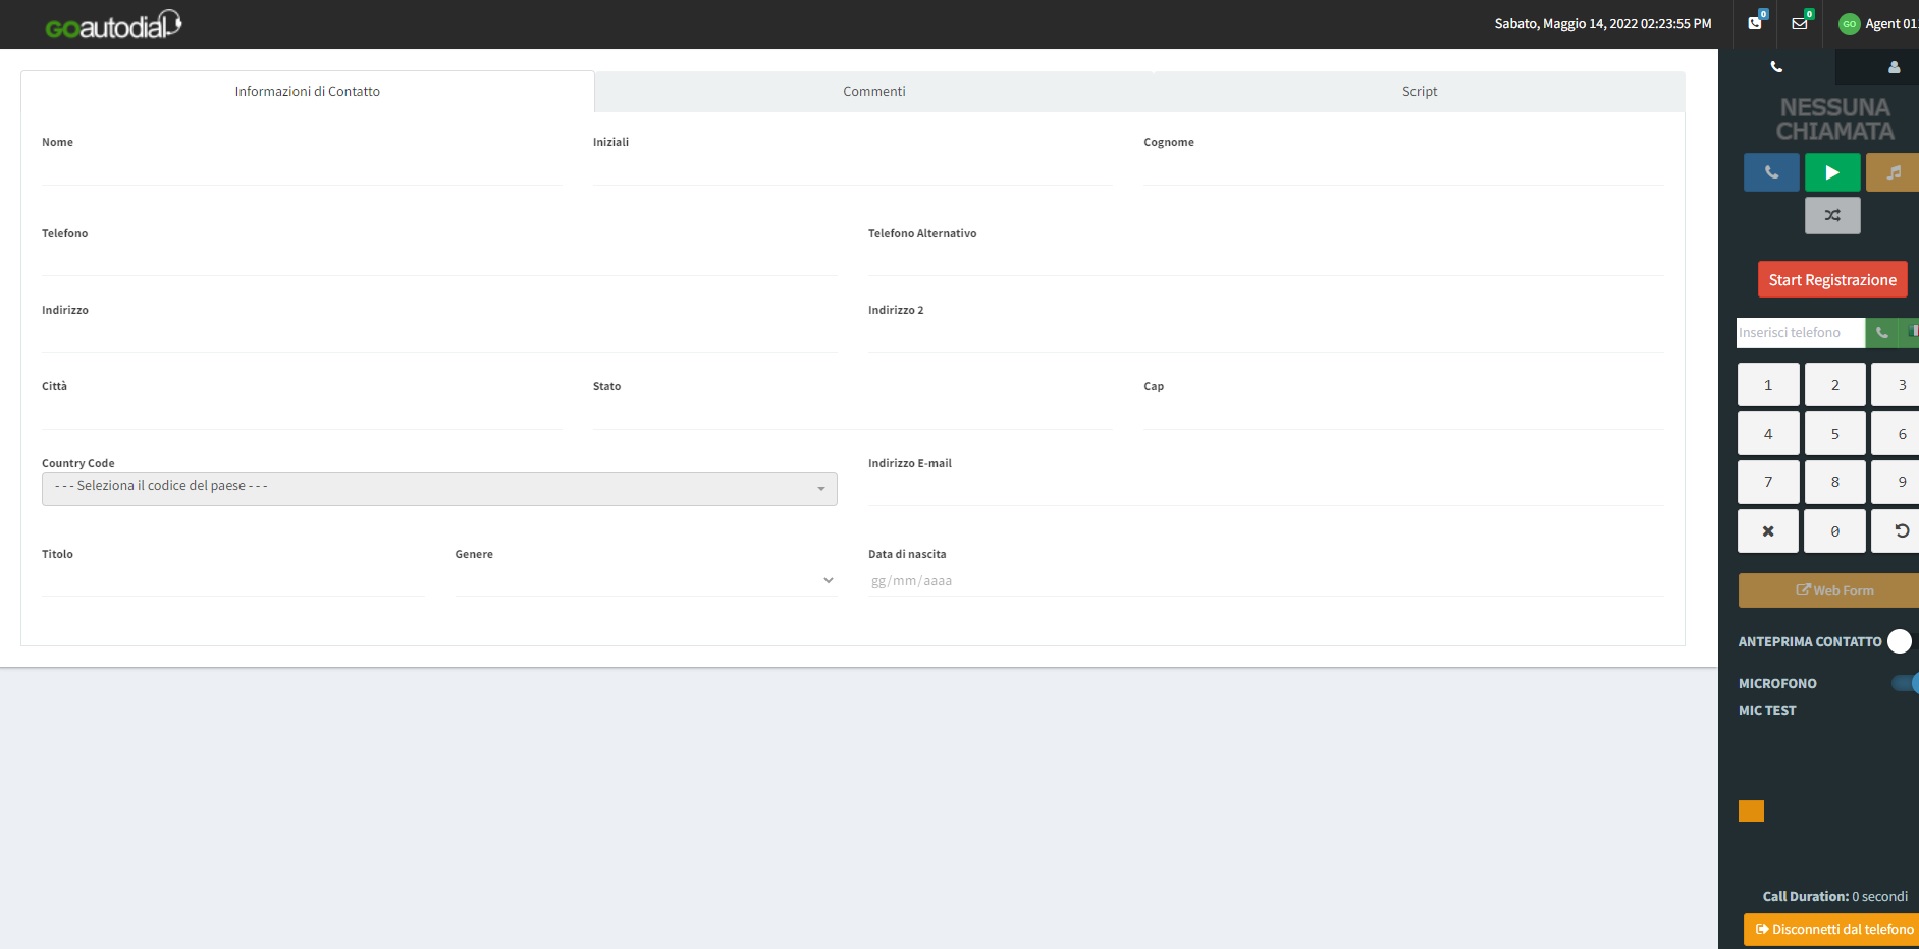Image resolution: width=1919 pixels, height=949 pixels.
Task: Tap dialpad key 9
Action: pyautogui.click(x=1897, y=482)
